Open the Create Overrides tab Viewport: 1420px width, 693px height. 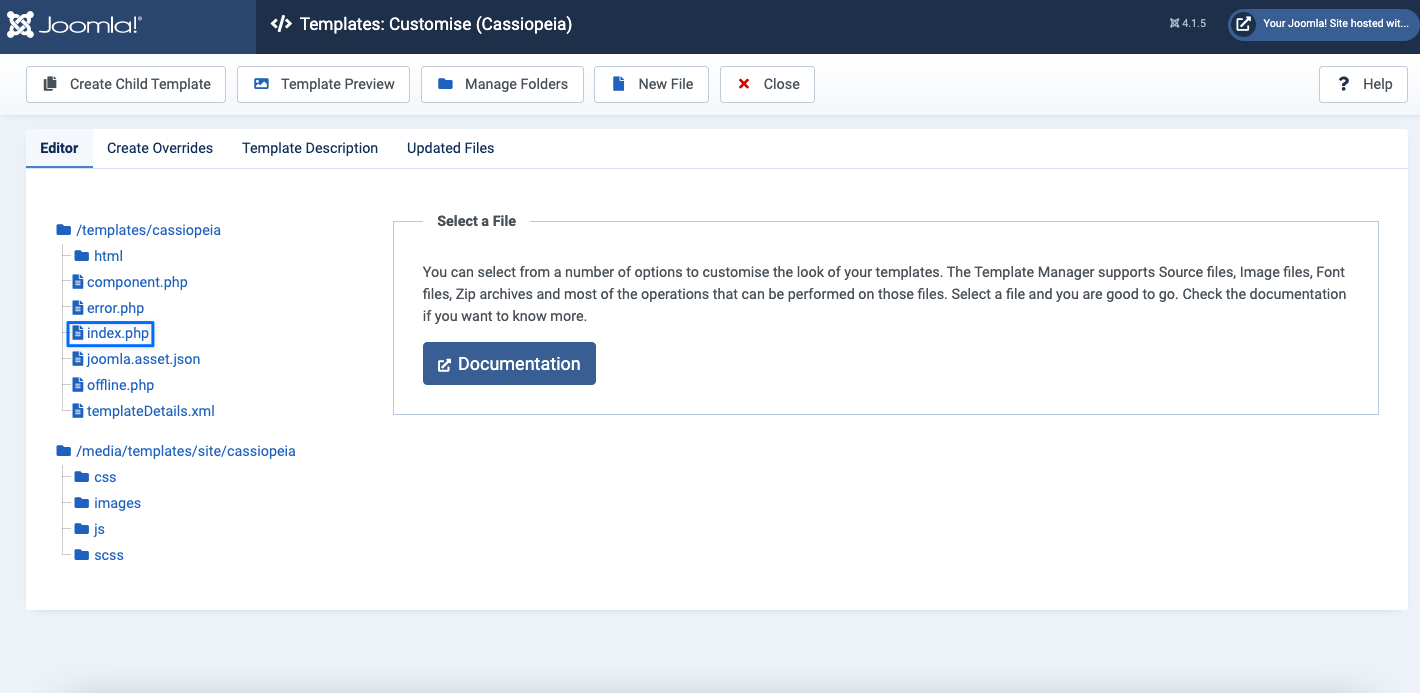(x=160, y=148)
